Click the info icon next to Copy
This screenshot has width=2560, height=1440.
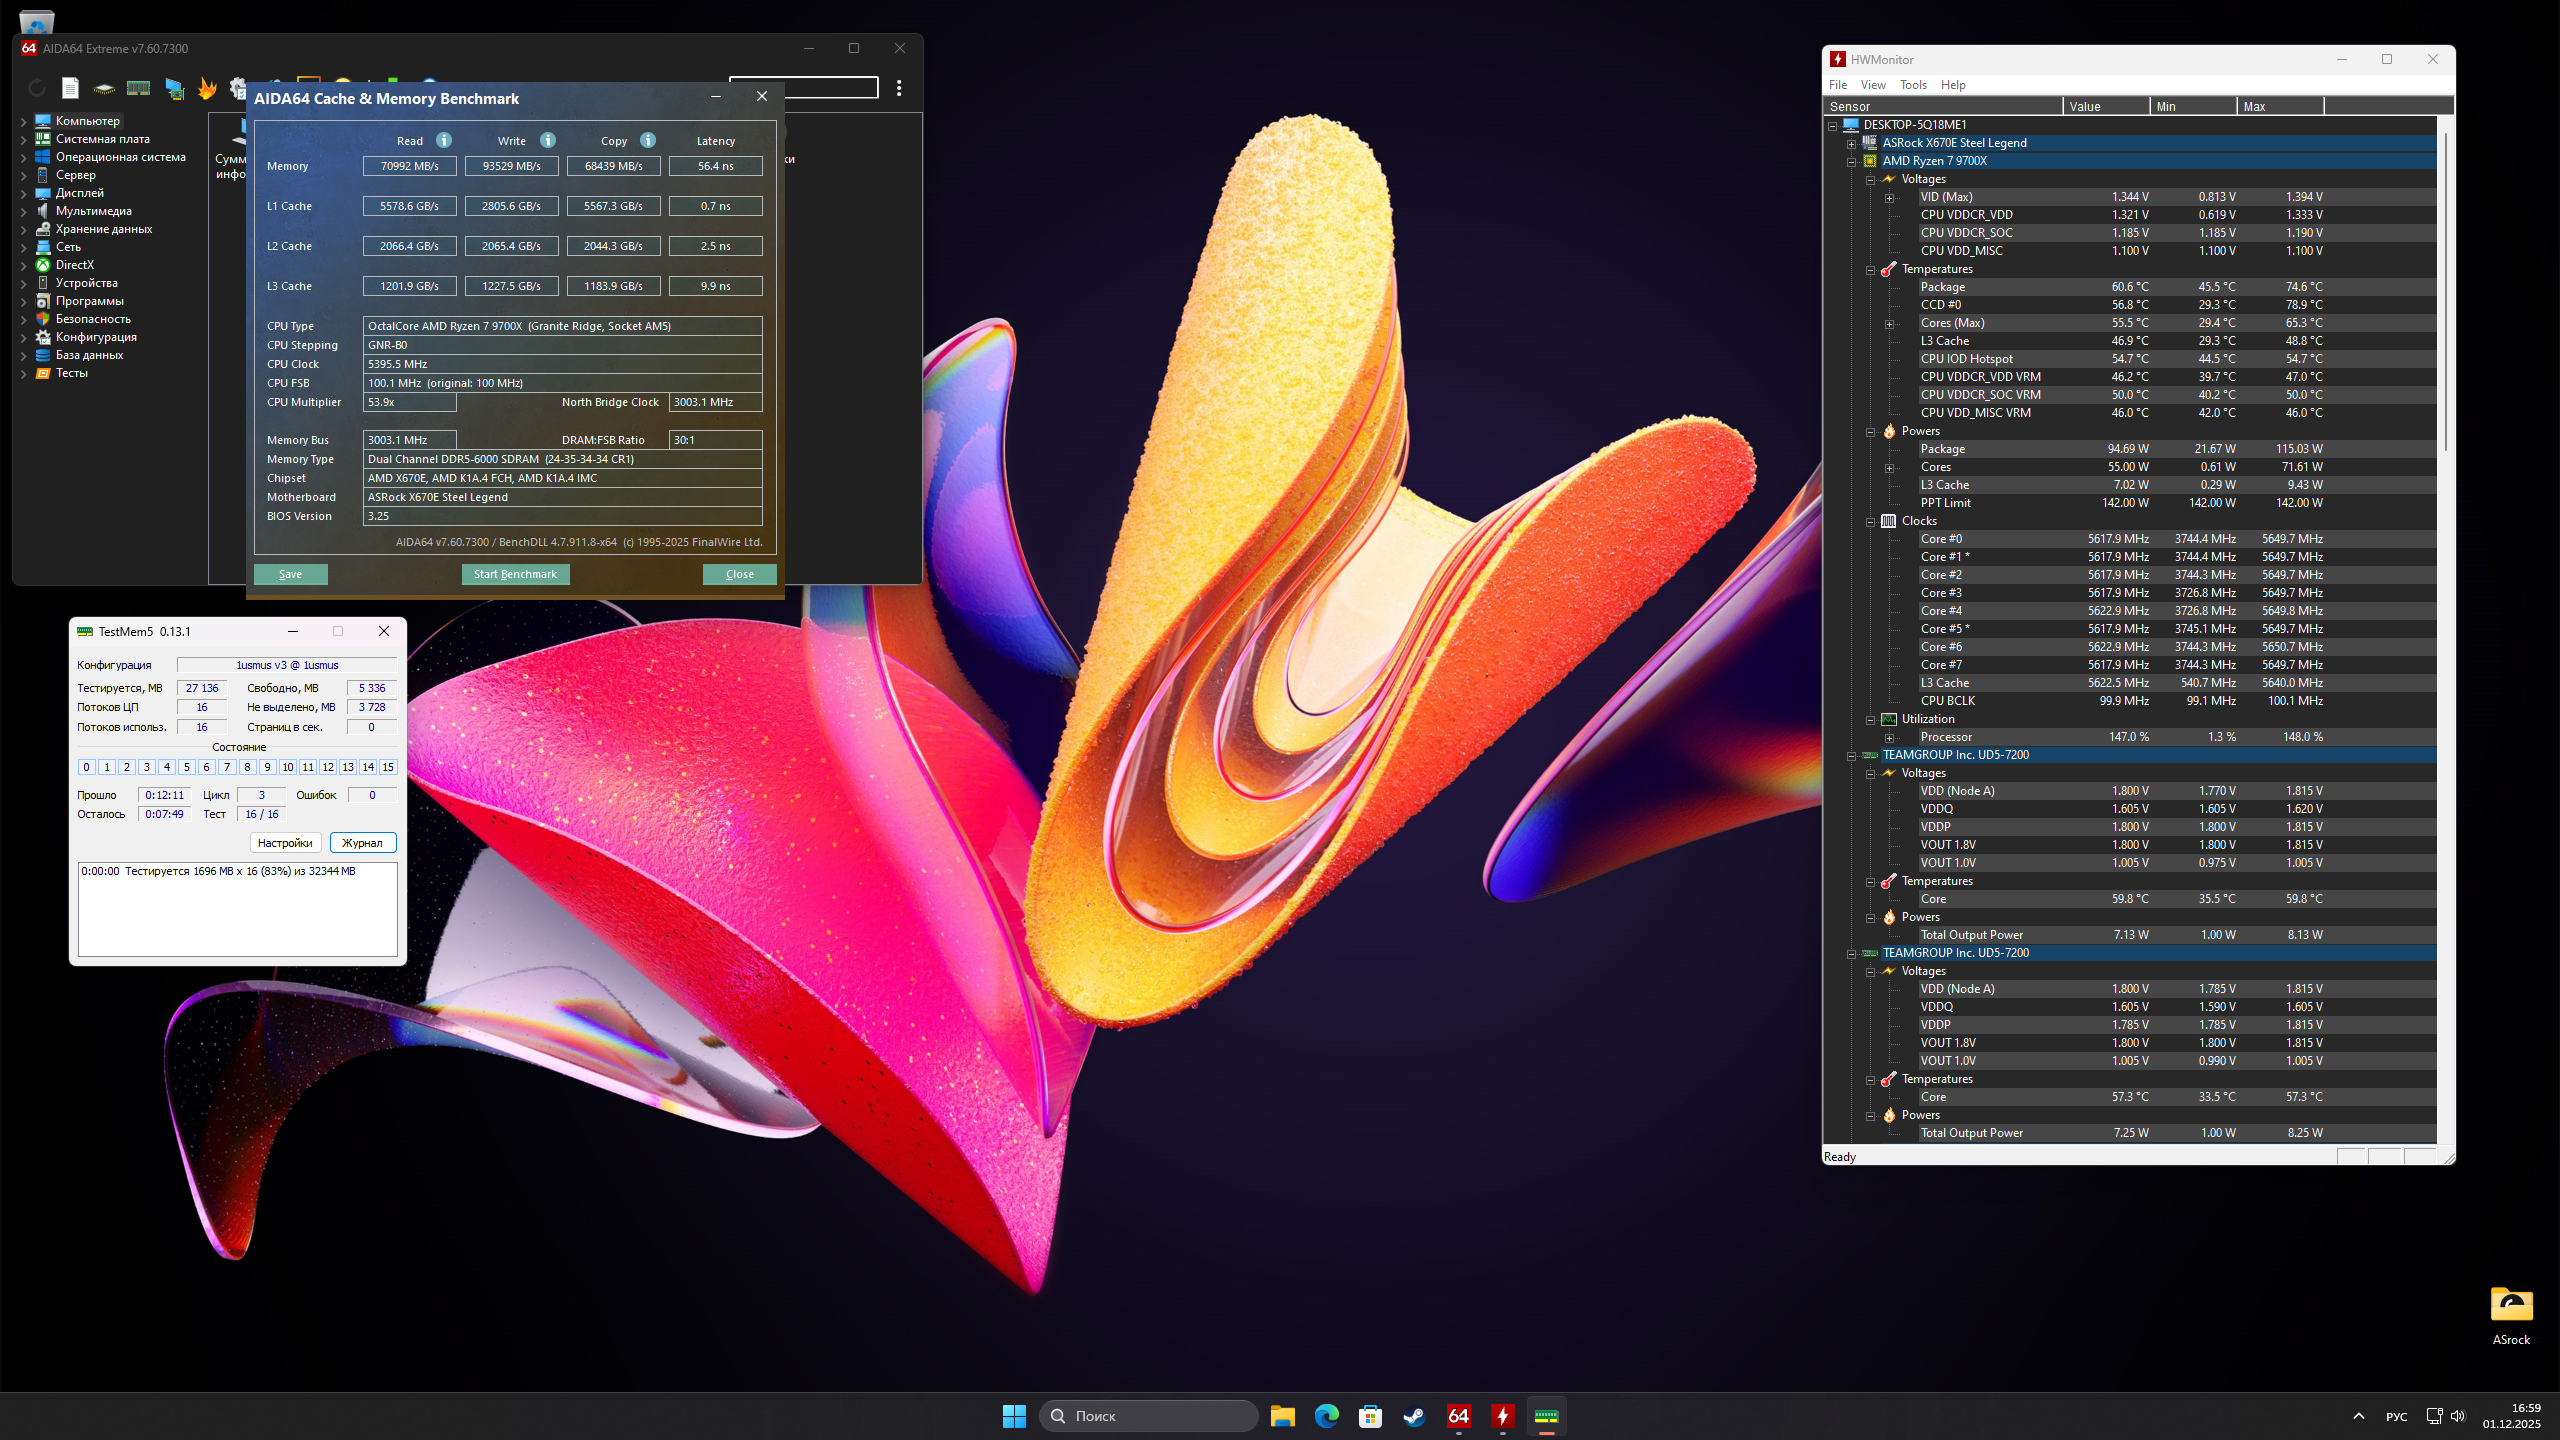(648, 140)
